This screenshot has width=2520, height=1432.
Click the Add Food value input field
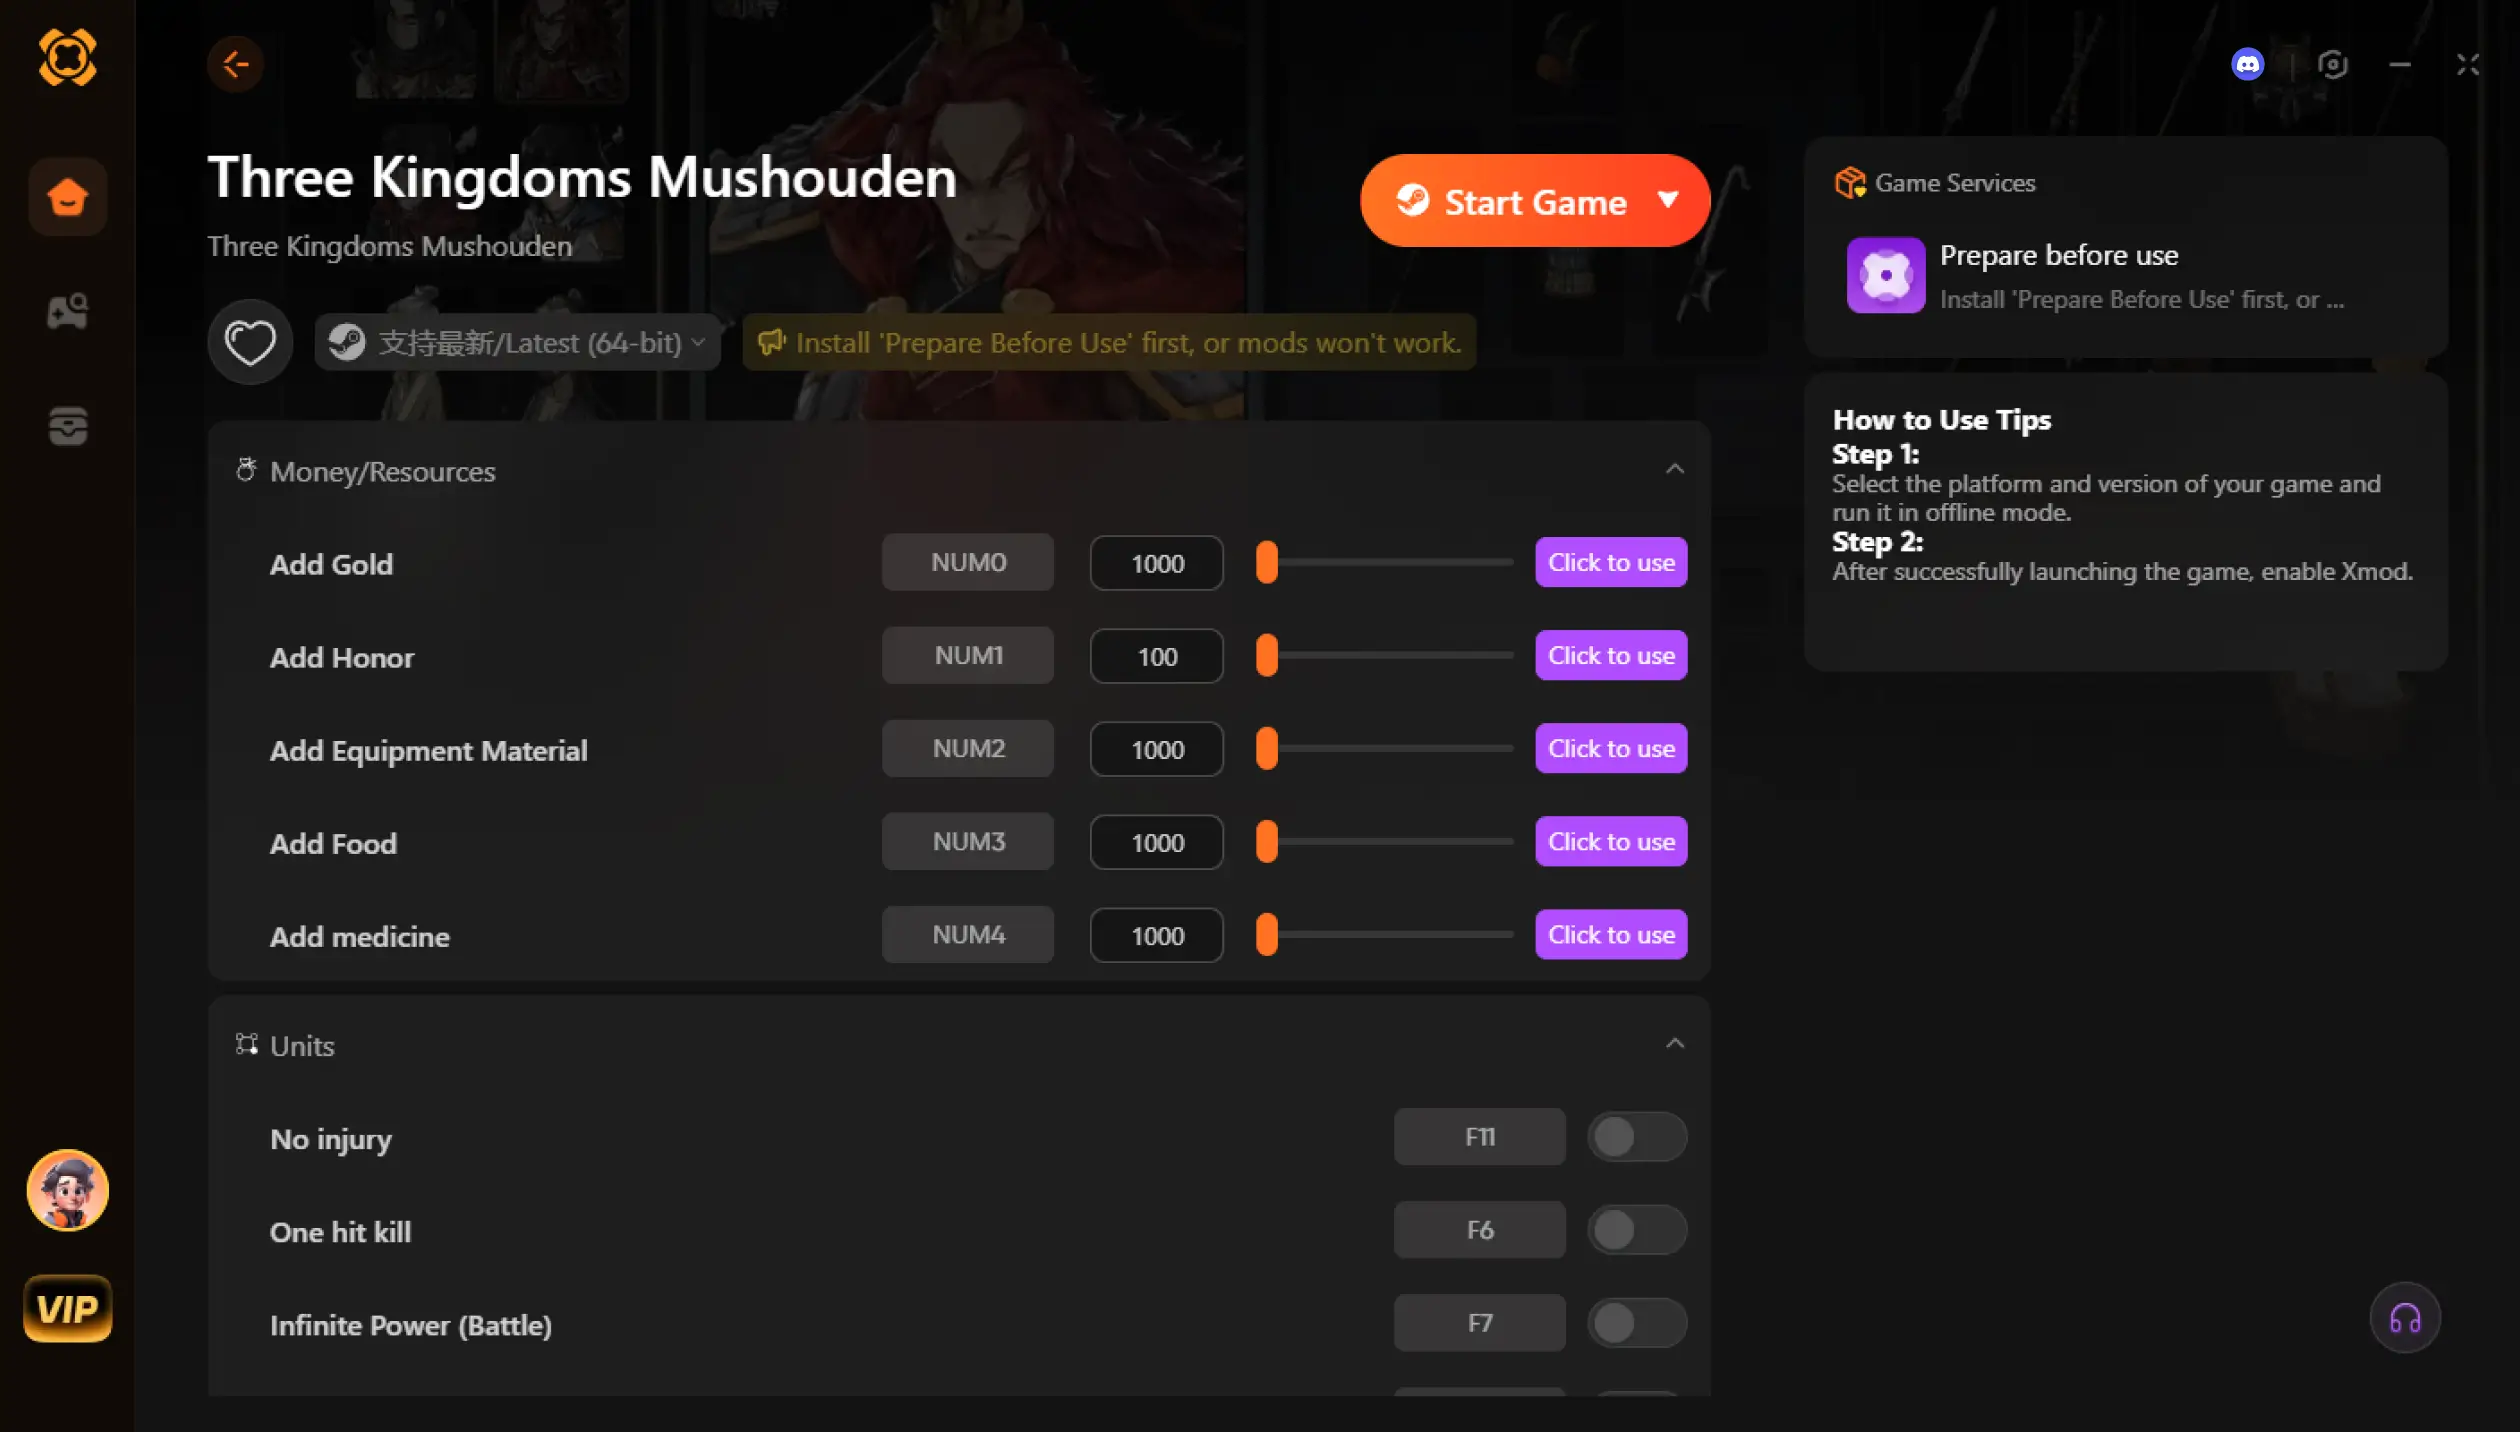(x=1156, y=842)
